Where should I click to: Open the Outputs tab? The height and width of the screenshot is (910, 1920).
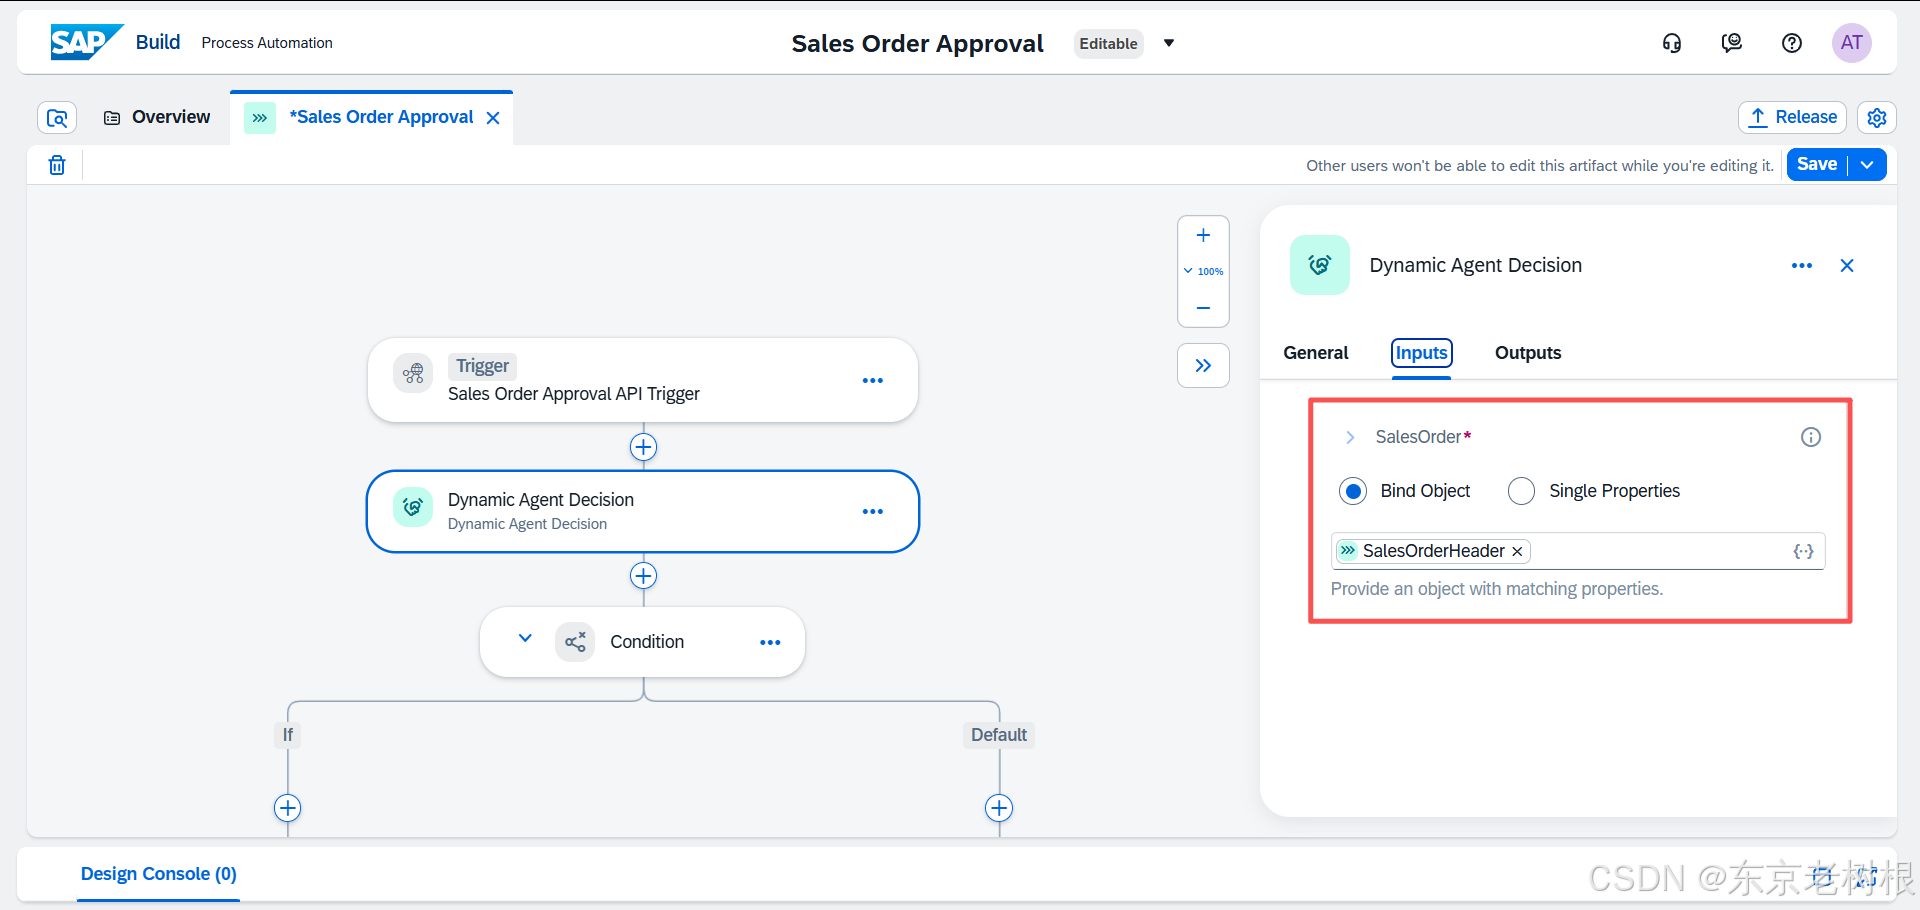[x=1528, y=353]
